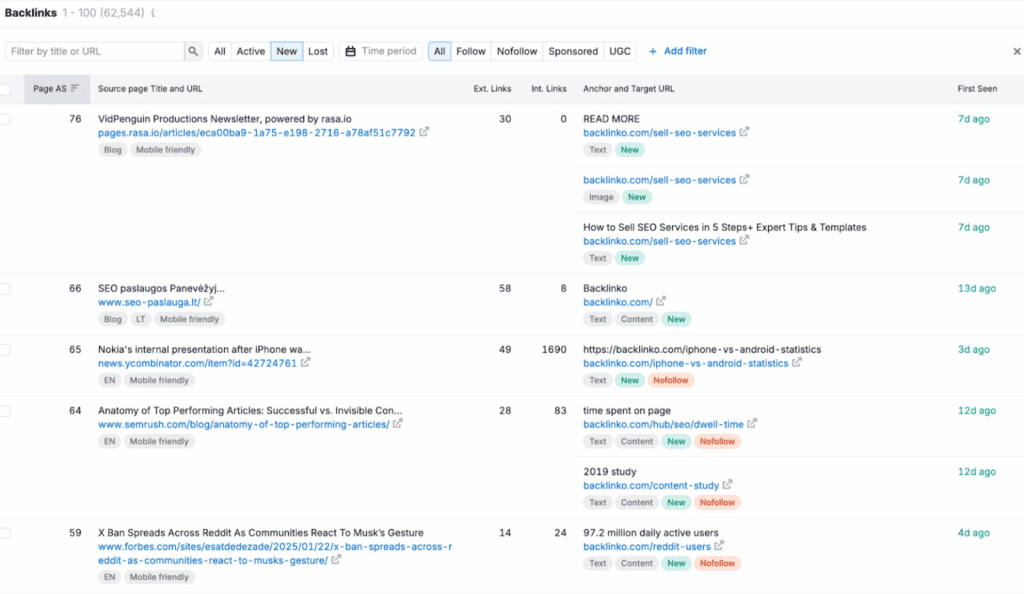Filter by UGC links

(620, 51)
